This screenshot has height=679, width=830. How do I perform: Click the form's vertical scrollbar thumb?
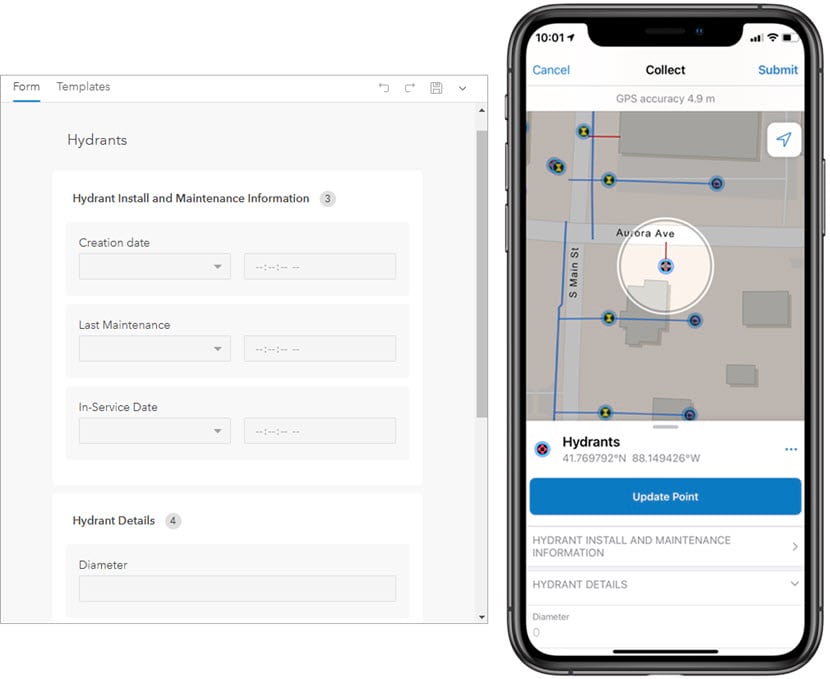pyautogui.click(x=482, y=274)
